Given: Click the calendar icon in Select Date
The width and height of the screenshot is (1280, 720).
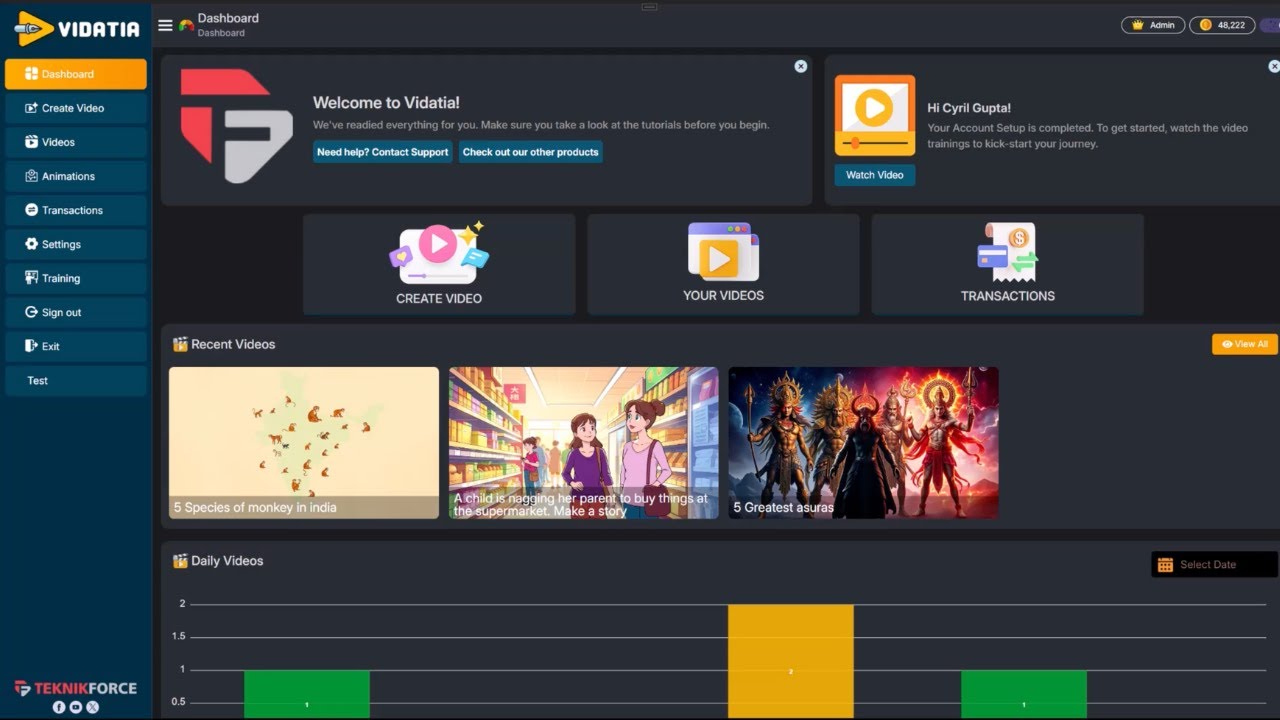Looking at the screenshot, I should tap(1165, 565).
